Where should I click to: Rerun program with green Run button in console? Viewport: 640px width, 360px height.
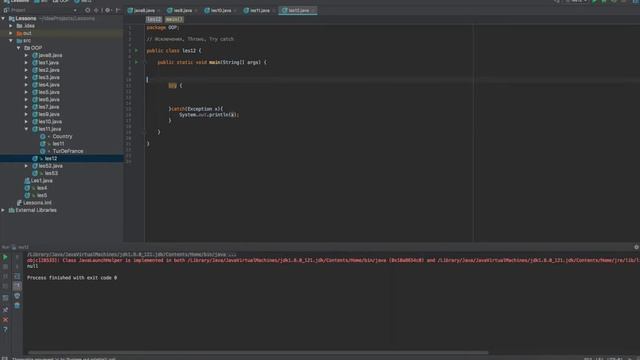tap(5, 257)
